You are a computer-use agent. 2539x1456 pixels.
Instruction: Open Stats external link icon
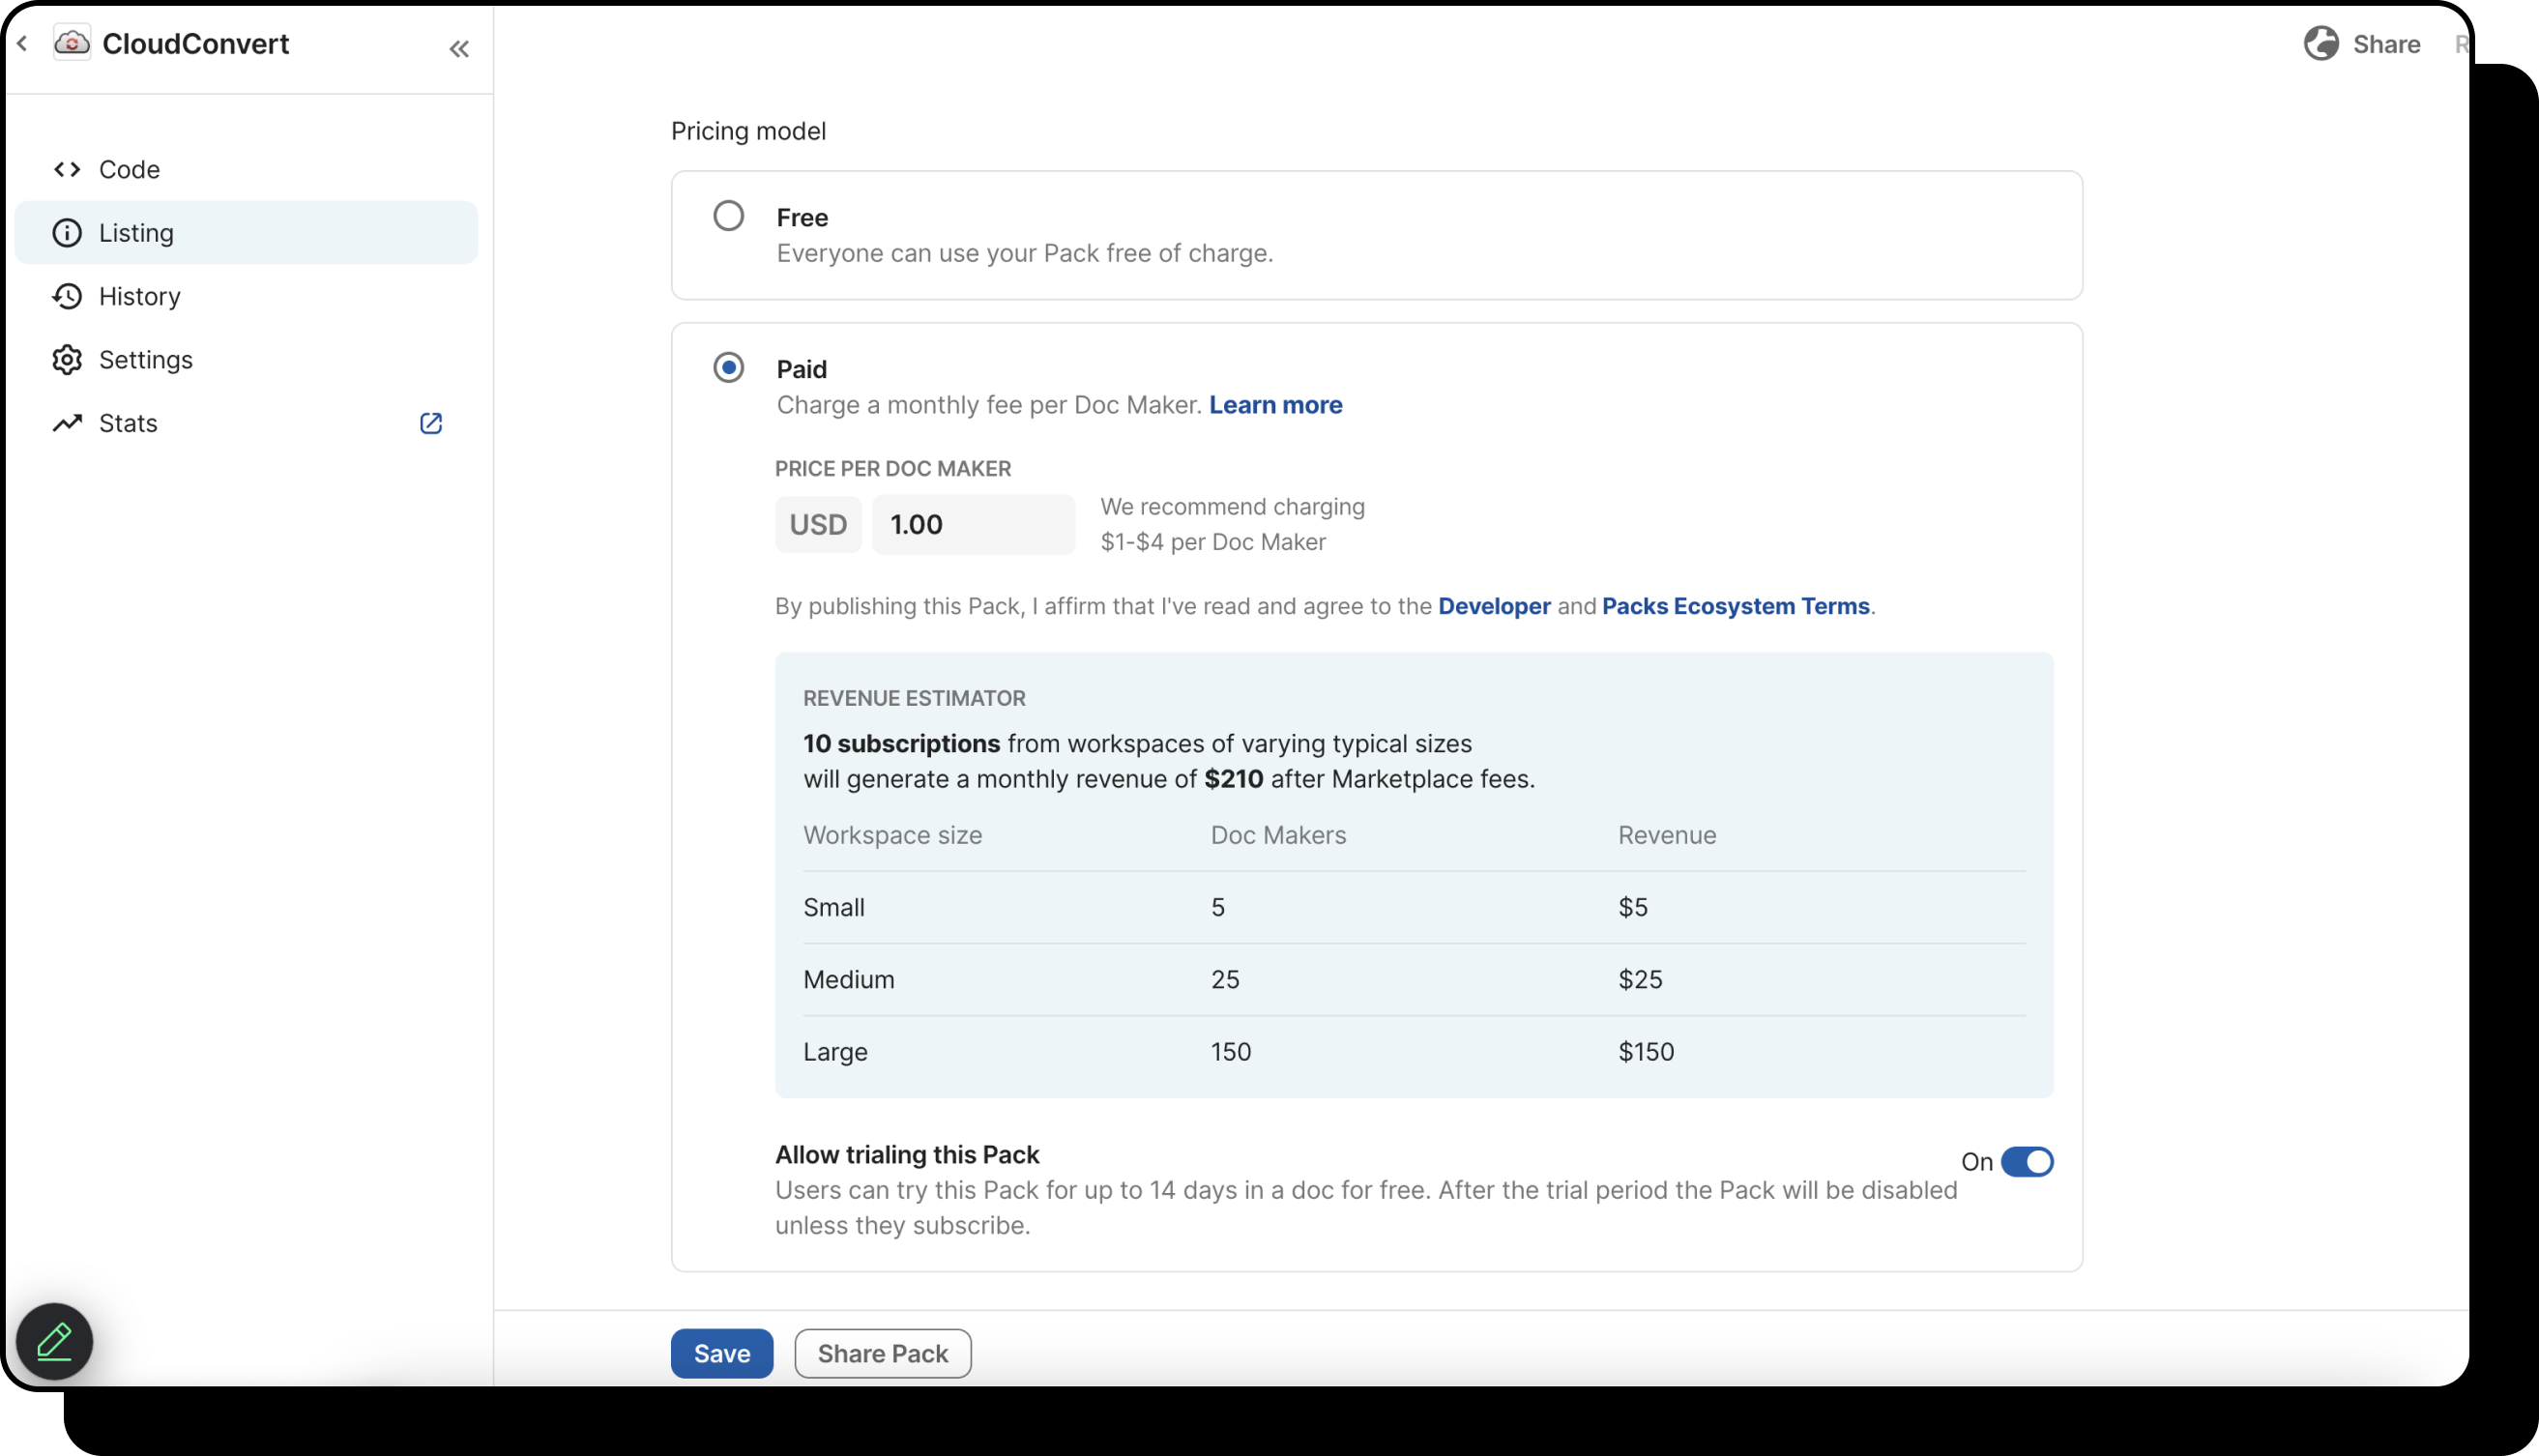(x=431, y=423)
